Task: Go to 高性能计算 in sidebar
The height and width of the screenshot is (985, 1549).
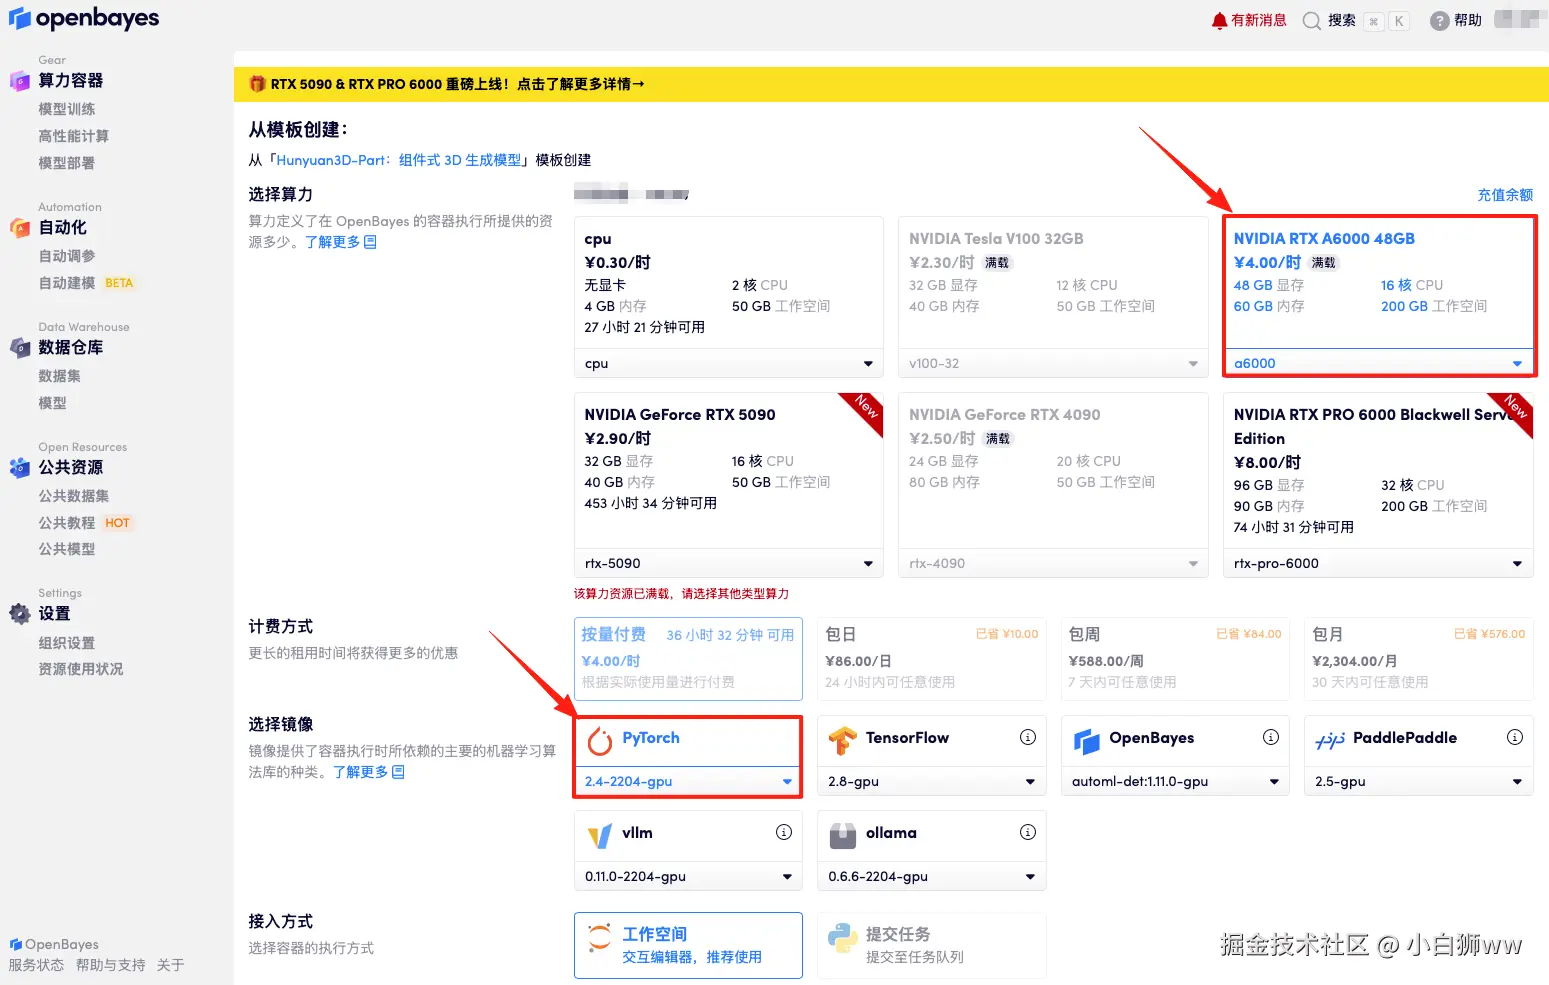Action: point(74,136)
